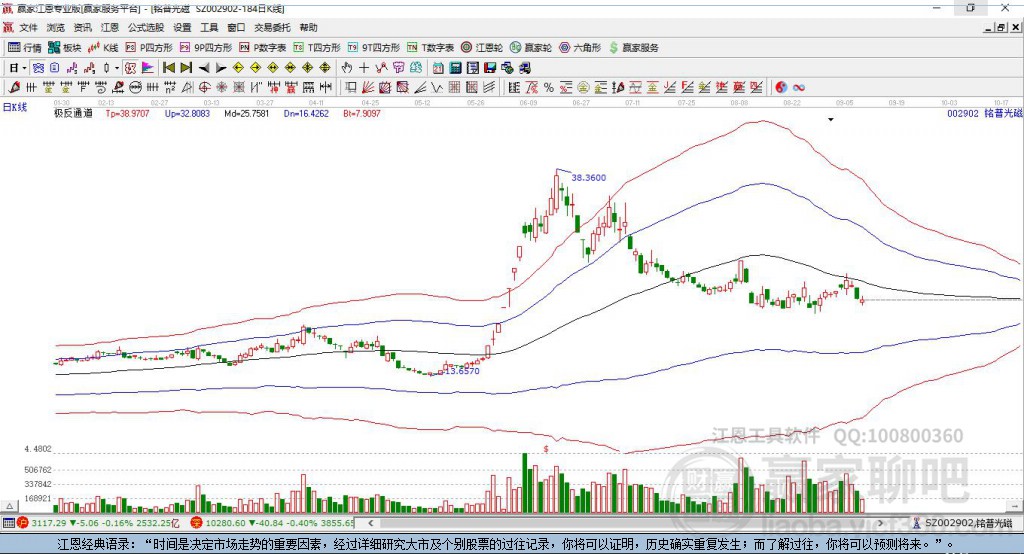Open the 文件 menu
This screenshot has height=554, width=1024.
[x=28, y=27]
